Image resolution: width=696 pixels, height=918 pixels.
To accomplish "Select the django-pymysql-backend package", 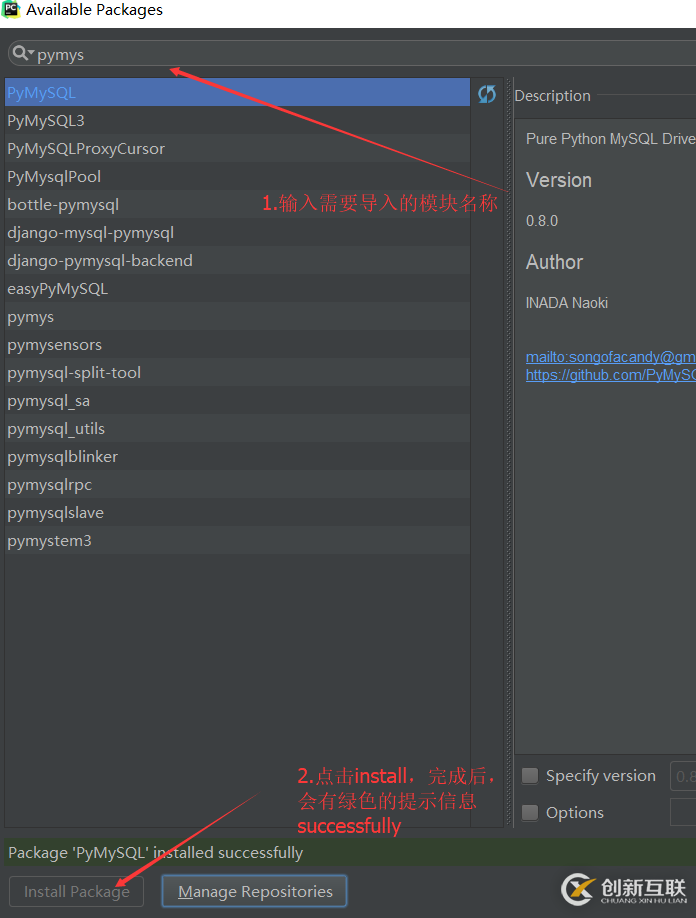I will [x=237, y=261].
